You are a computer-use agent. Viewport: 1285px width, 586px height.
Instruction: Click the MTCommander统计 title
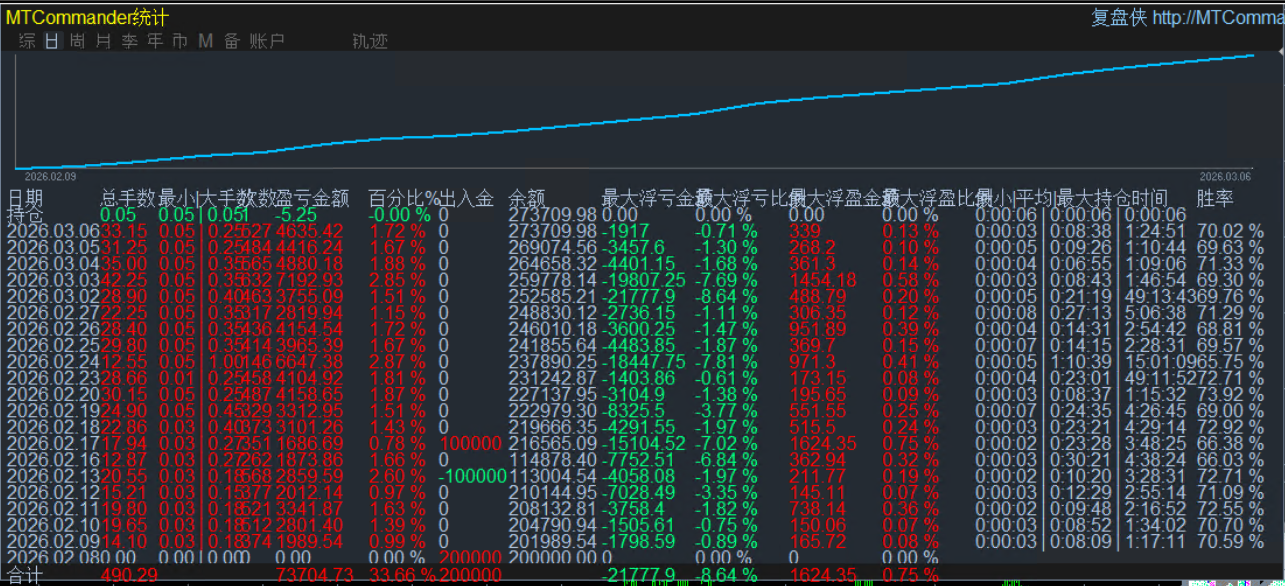87,17
